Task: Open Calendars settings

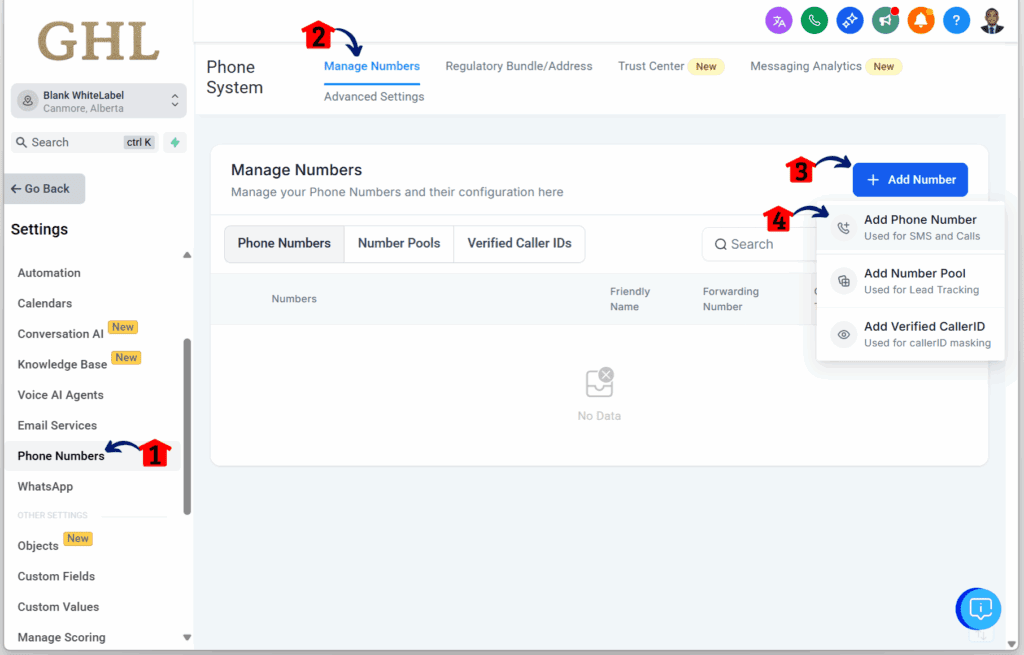Action: point(44,304)
